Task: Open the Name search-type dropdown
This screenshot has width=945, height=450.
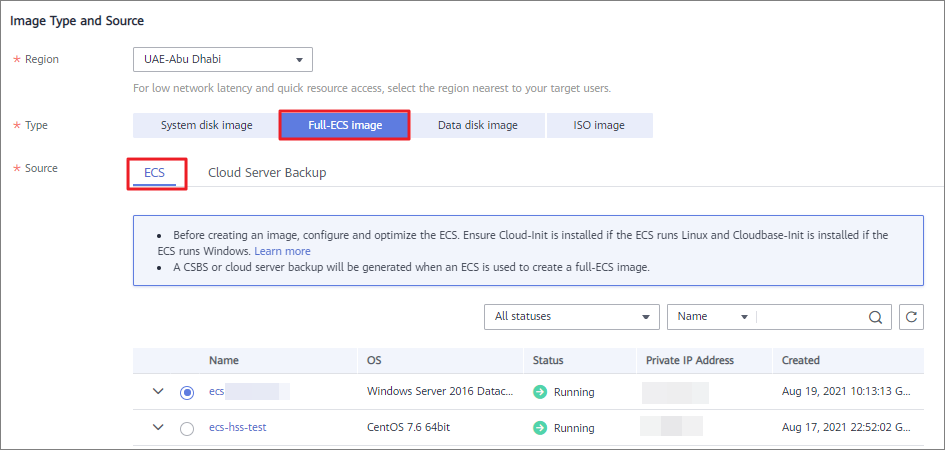Action: click(x=712, y=317)
